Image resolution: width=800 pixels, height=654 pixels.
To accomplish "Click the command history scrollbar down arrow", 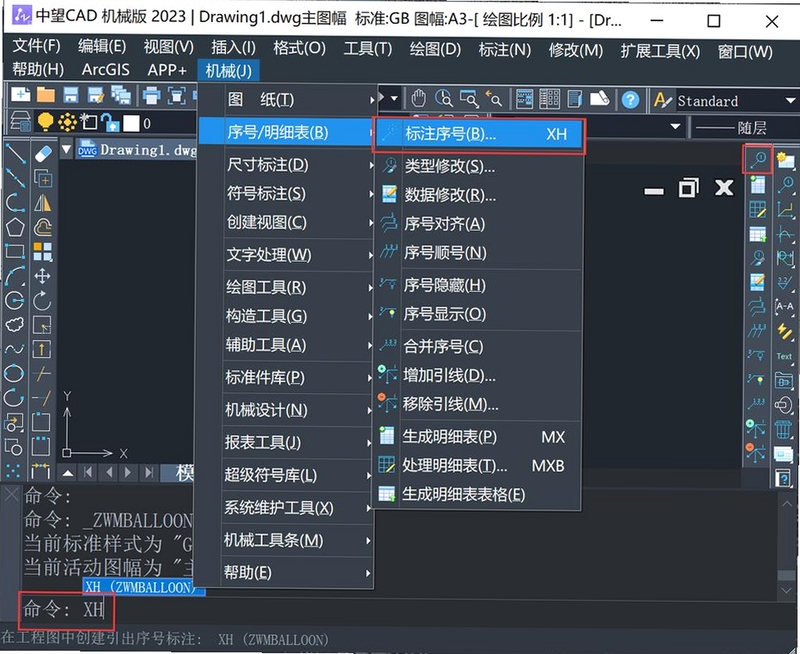I will (786, 590).
